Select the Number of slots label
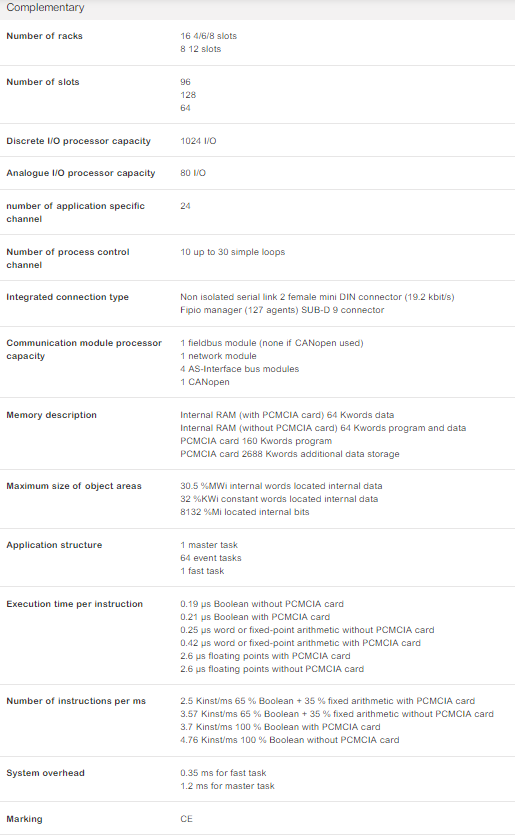 click(43, 82)
